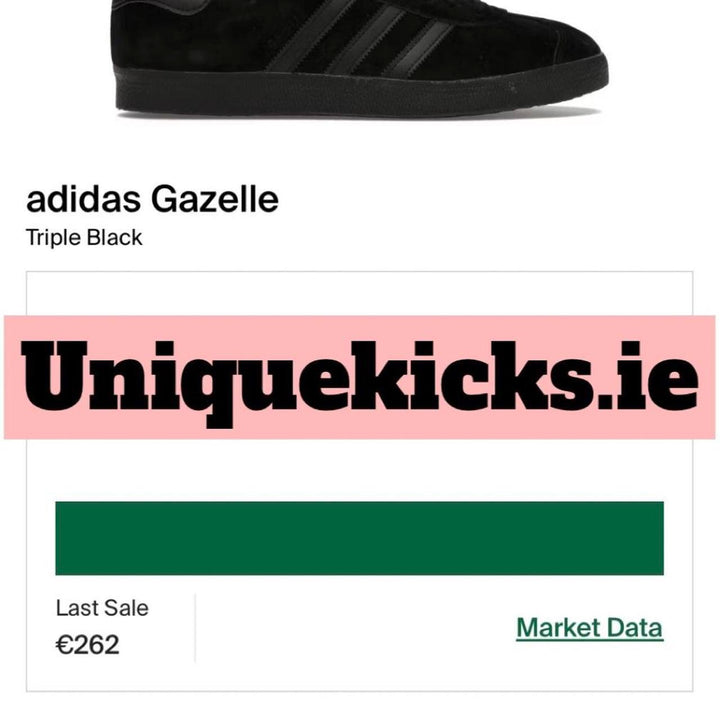Click the large U in the Uniquekicks banner
This screenshot has width=720, height=720.
(x=54, y=376)
